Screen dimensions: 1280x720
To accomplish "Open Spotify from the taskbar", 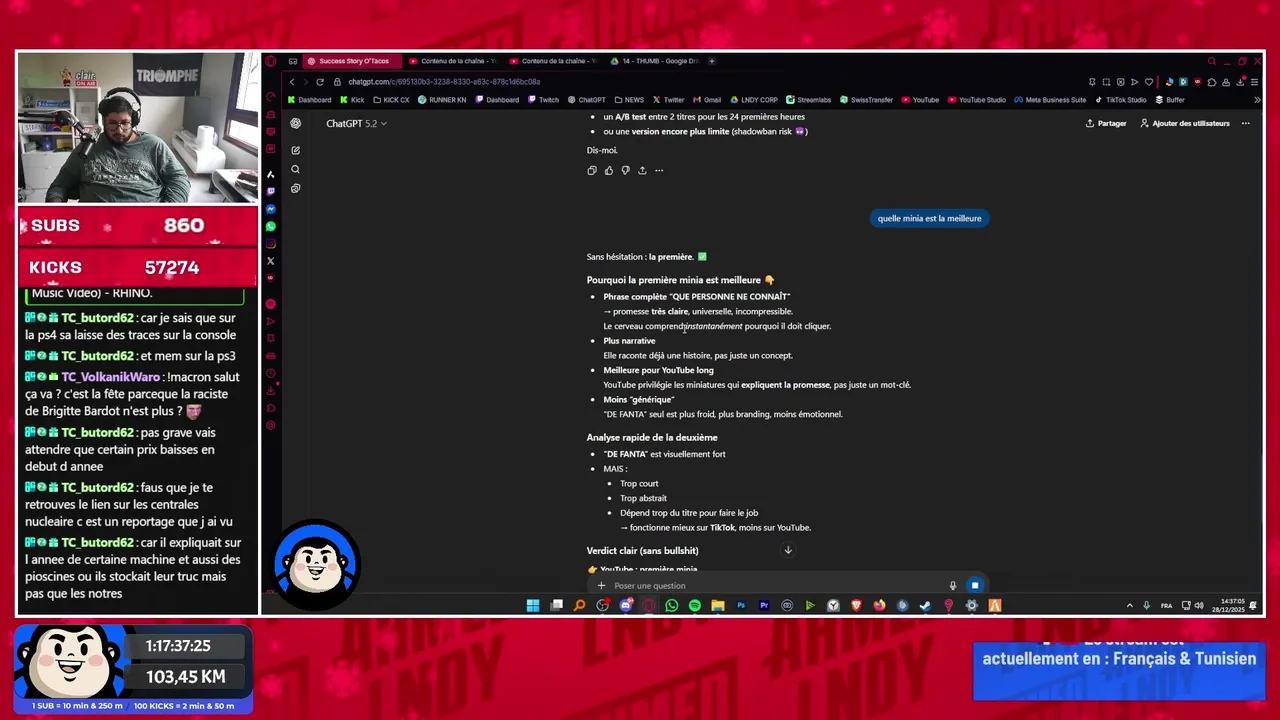I will [694, 605].
